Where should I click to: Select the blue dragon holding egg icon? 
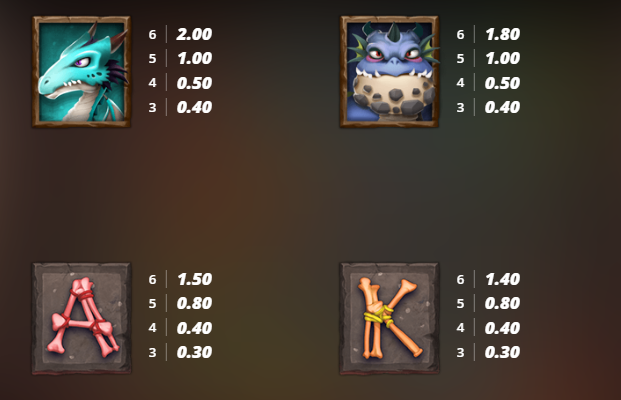click(389, 72)
